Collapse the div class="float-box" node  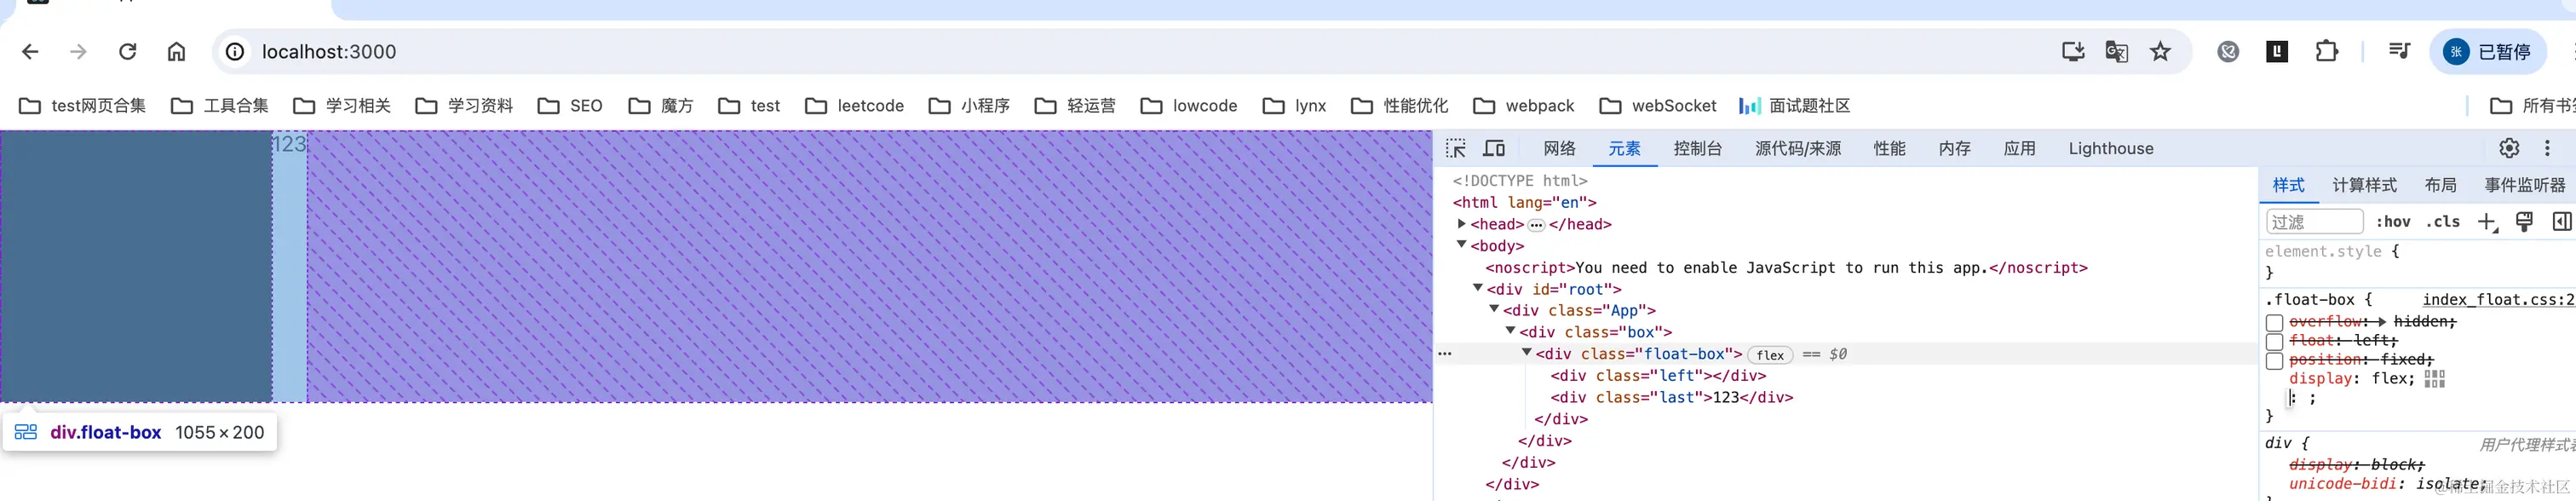pyautogui.click(x=1527, y=353)
